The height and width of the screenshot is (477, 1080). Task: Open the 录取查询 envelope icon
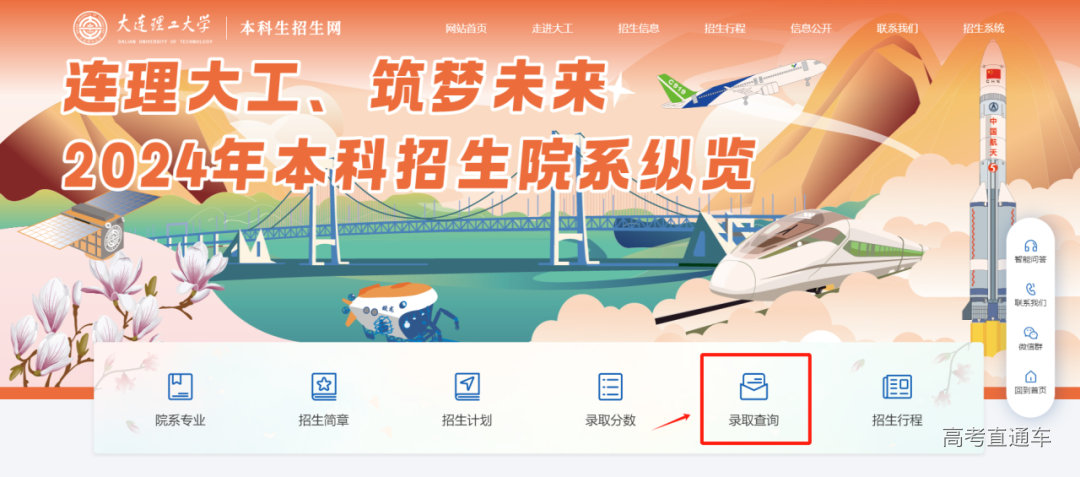754,387
